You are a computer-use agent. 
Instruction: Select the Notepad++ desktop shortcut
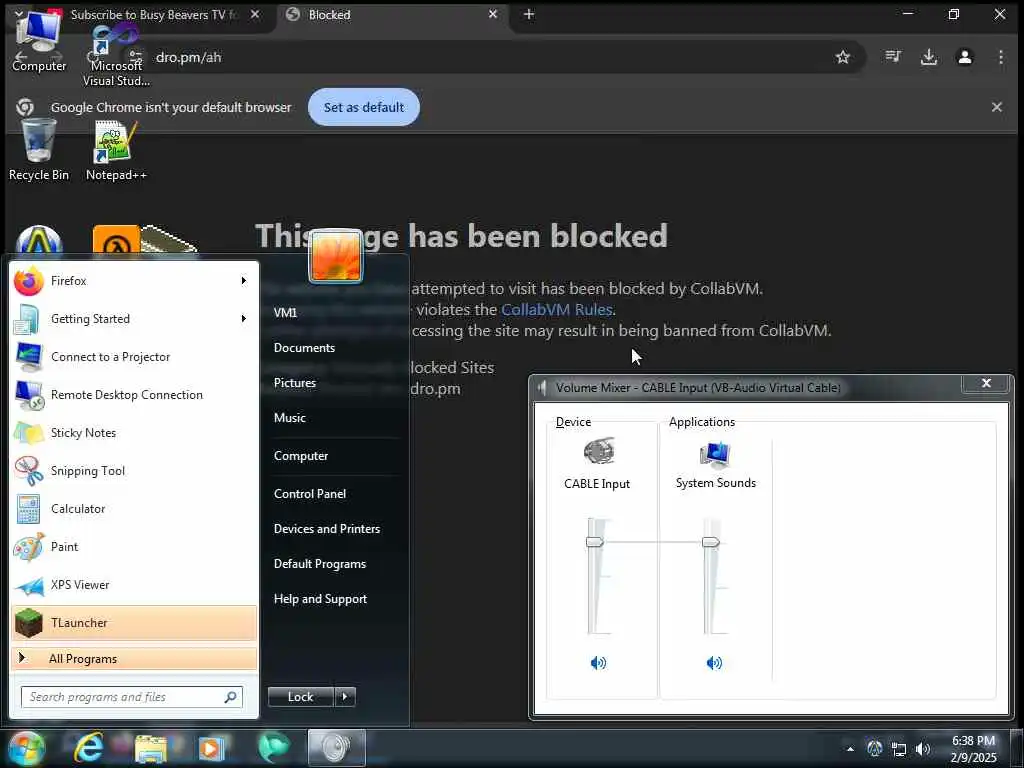(x=116, y=150)
